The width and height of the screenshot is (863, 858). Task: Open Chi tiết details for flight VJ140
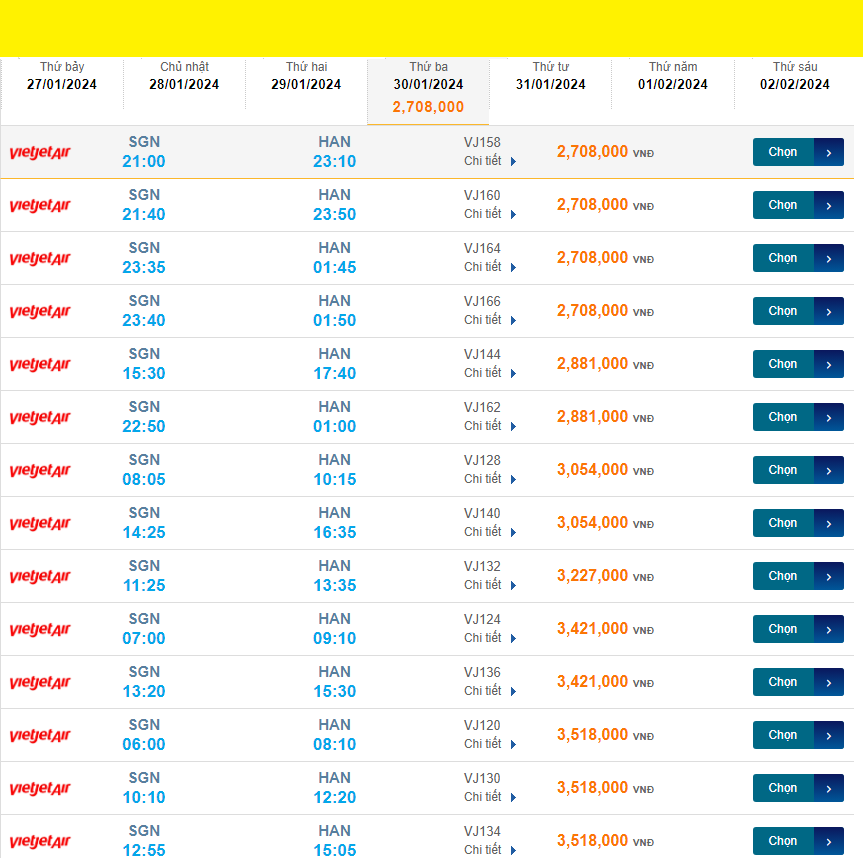pos(490,532)
